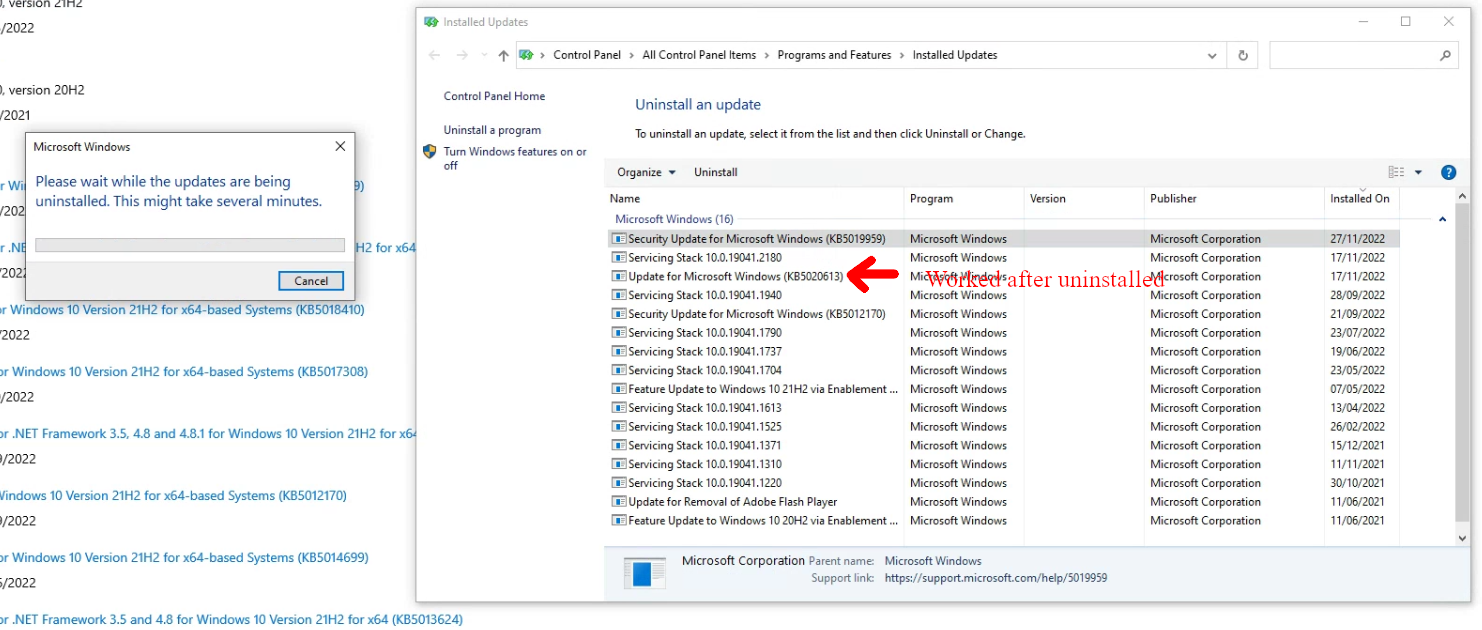The height and width of the screenshot is (630, 1482).
Task: Open the Help question mark icon
Action: click(1448, 172)
